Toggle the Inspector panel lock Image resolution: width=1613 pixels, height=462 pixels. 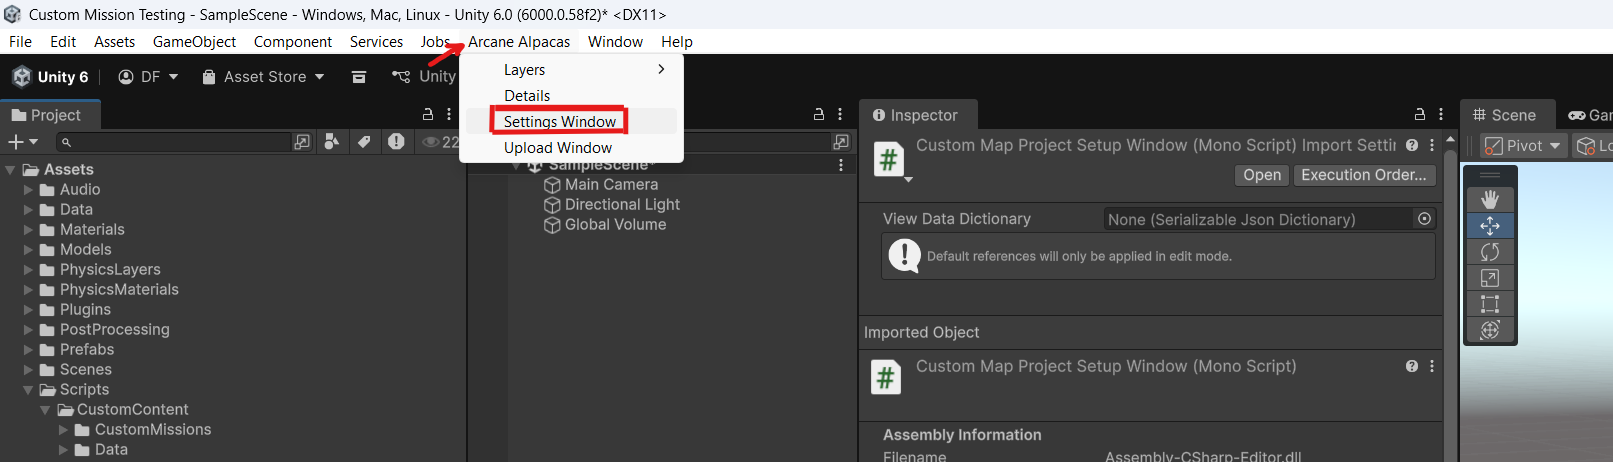1420,114
